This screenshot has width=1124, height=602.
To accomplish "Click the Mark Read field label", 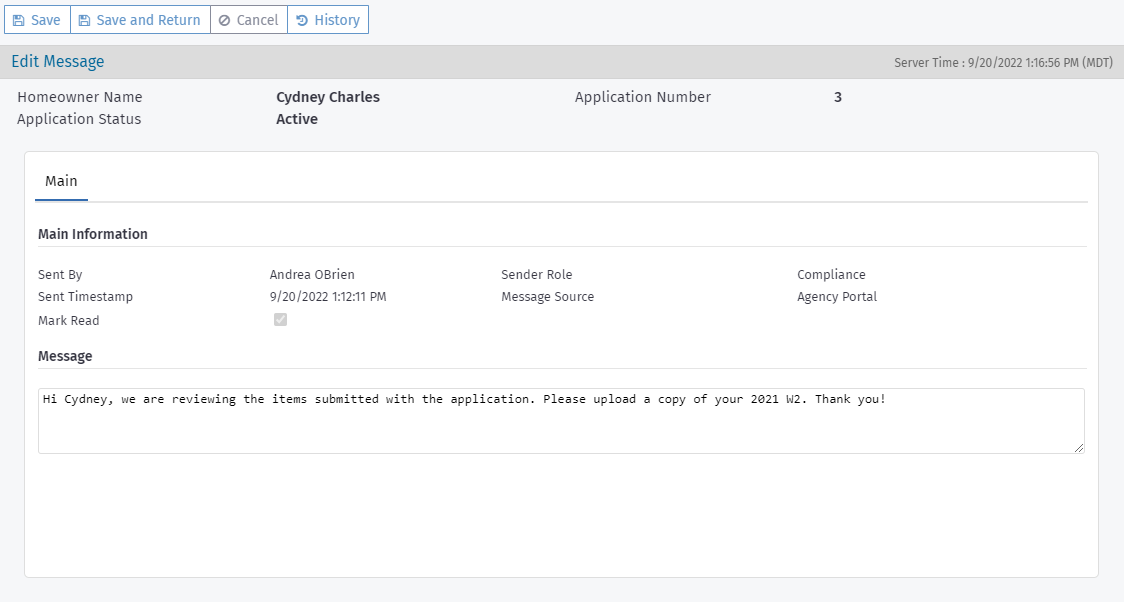I will 69,321.
